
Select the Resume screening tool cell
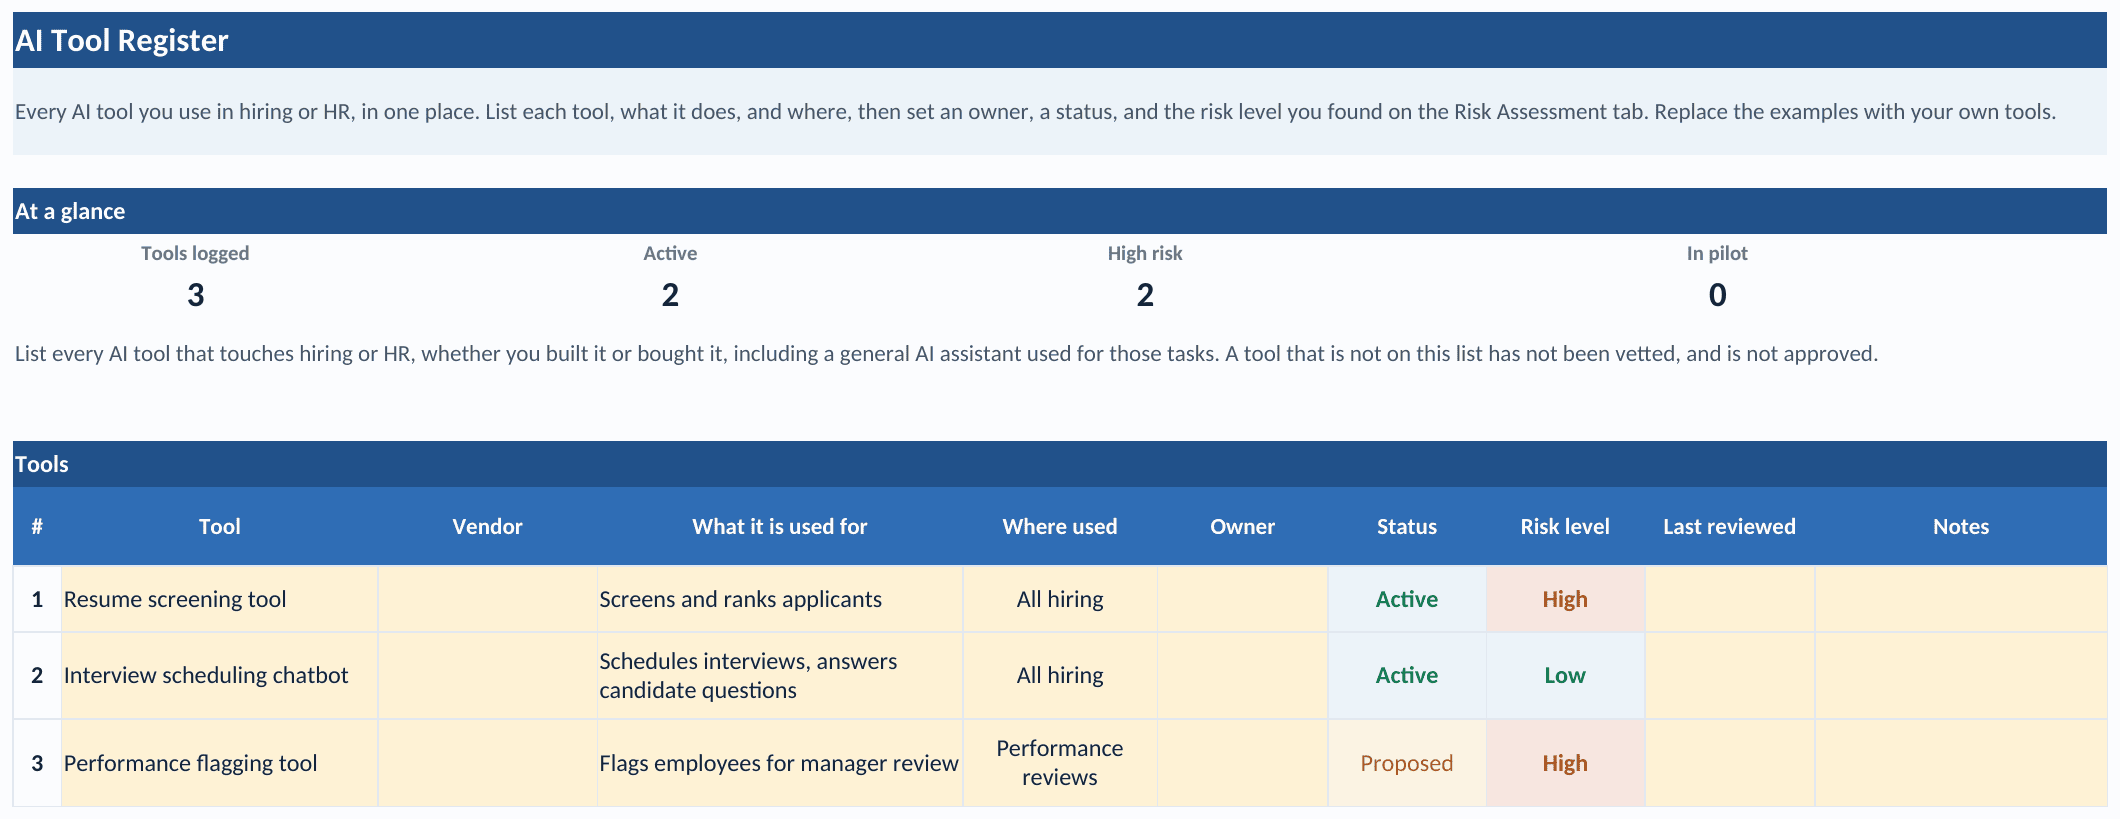pyautogui.click(x=219, y=599)
